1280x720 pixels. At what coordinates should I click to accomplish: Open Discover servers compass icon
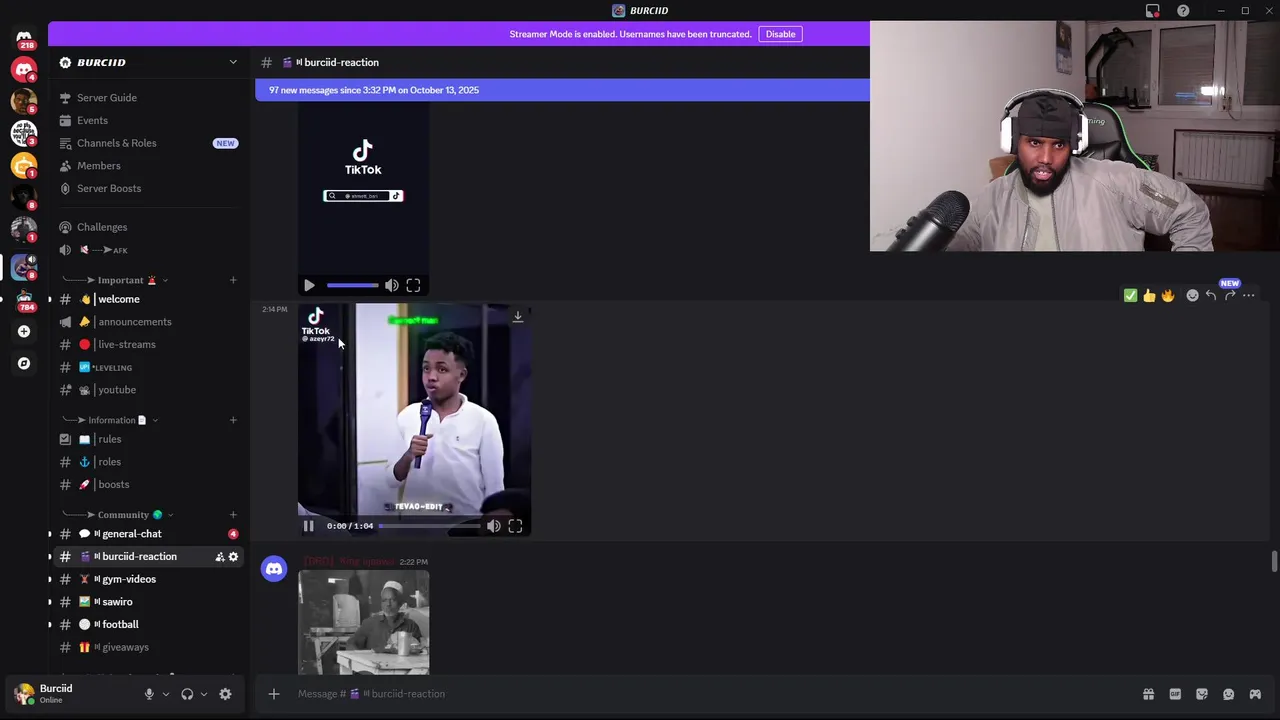[x=24, y=363]
